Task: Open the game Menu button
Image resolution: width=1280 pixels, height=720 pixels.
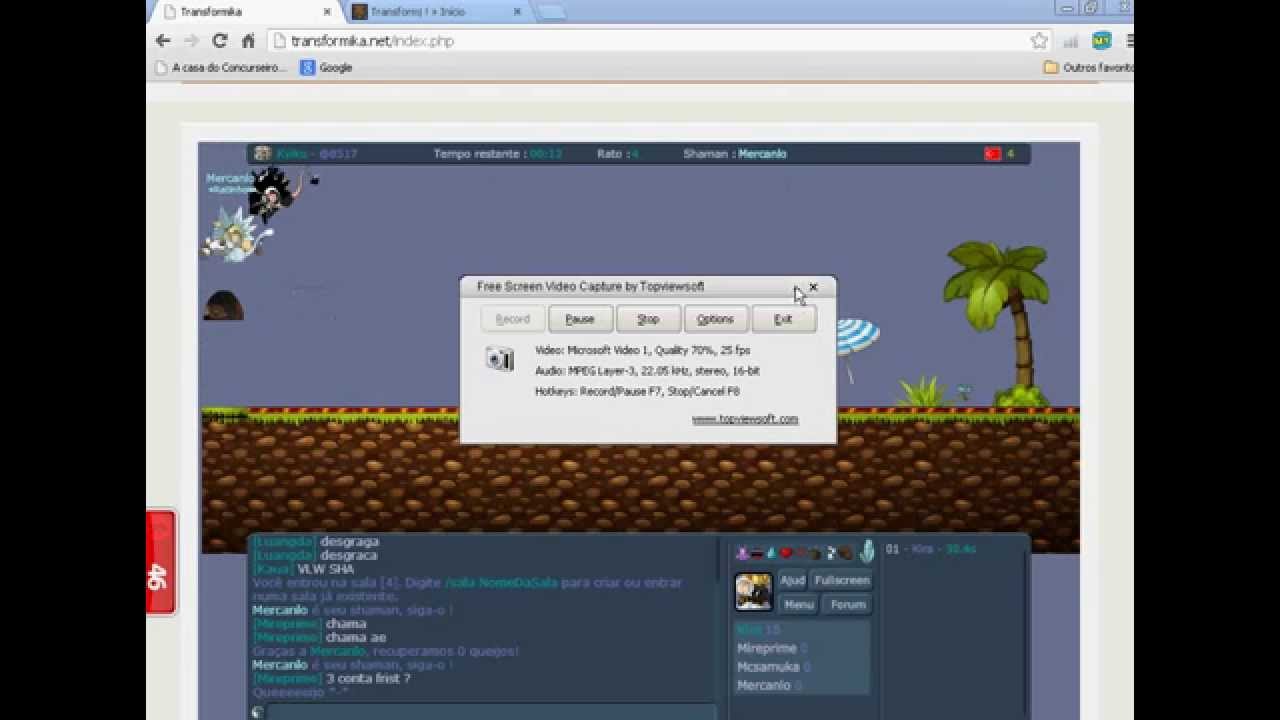Action: pyautogui.click(x=798, y=604)
